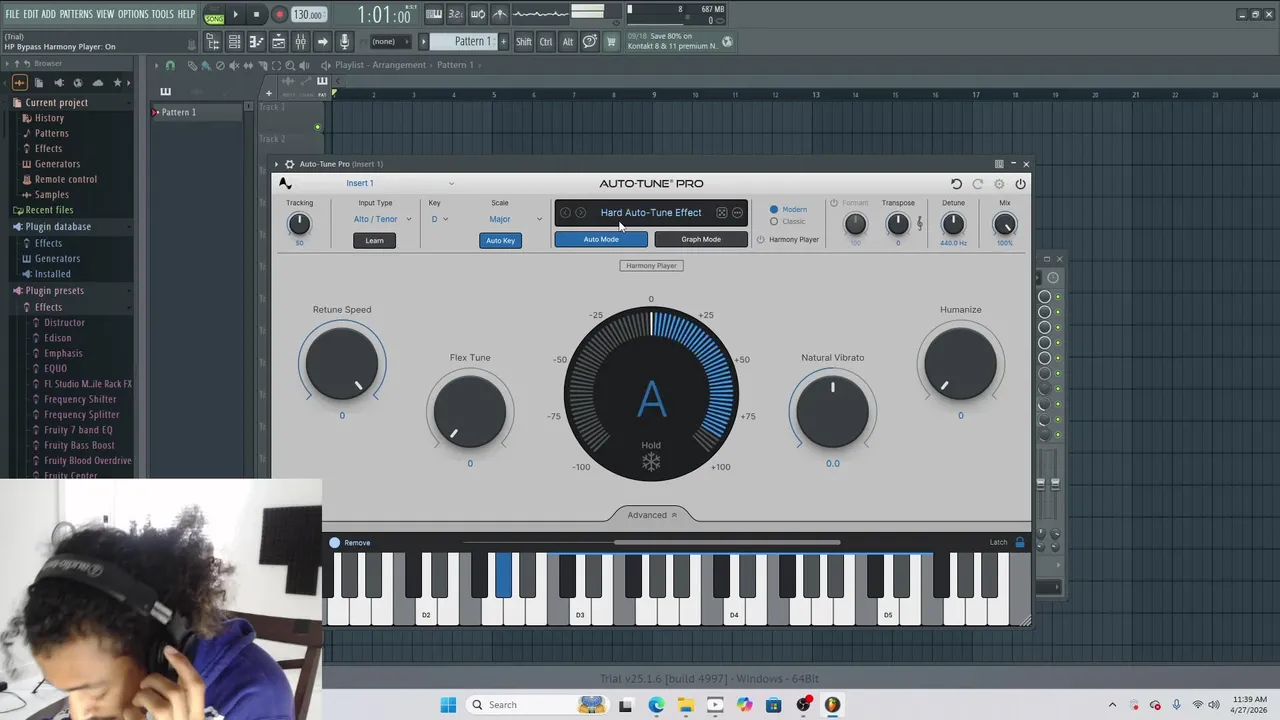
Task: Open the (none) snap dropdown
Action: coord(391,41)
